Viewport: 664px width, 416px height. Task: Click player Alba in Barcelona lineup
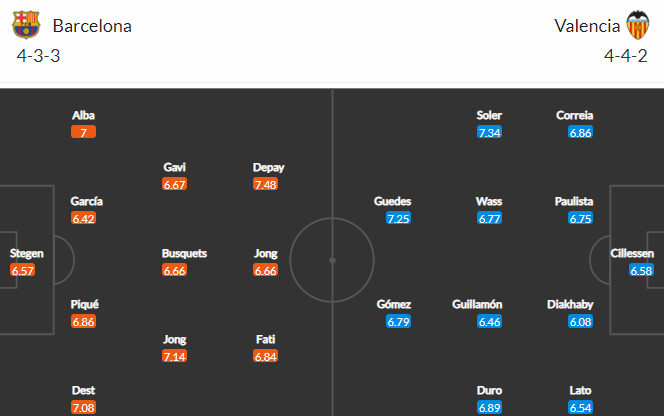tap(83, 115)
